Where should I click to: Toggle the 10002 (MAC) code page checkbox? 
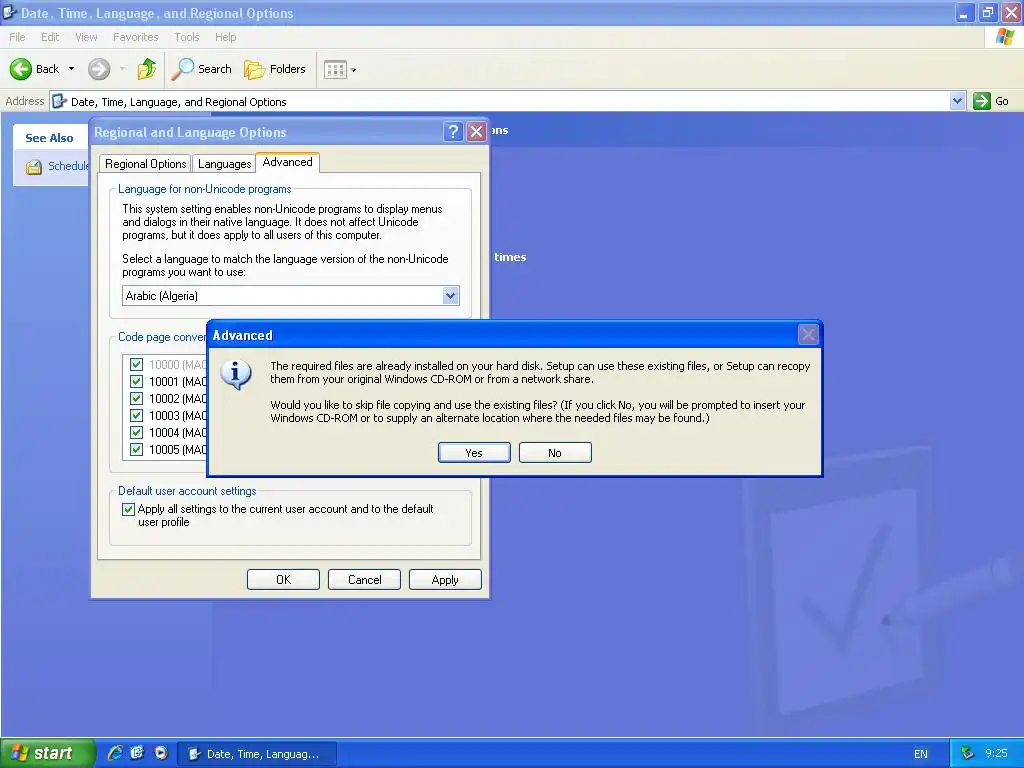(x=136, y=398)
